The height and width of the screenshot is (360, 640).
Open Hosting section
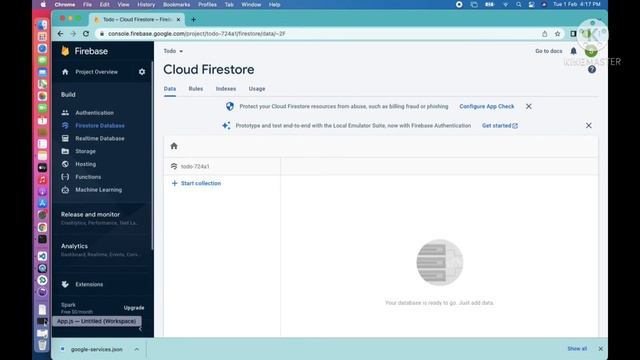coord(86,164)
